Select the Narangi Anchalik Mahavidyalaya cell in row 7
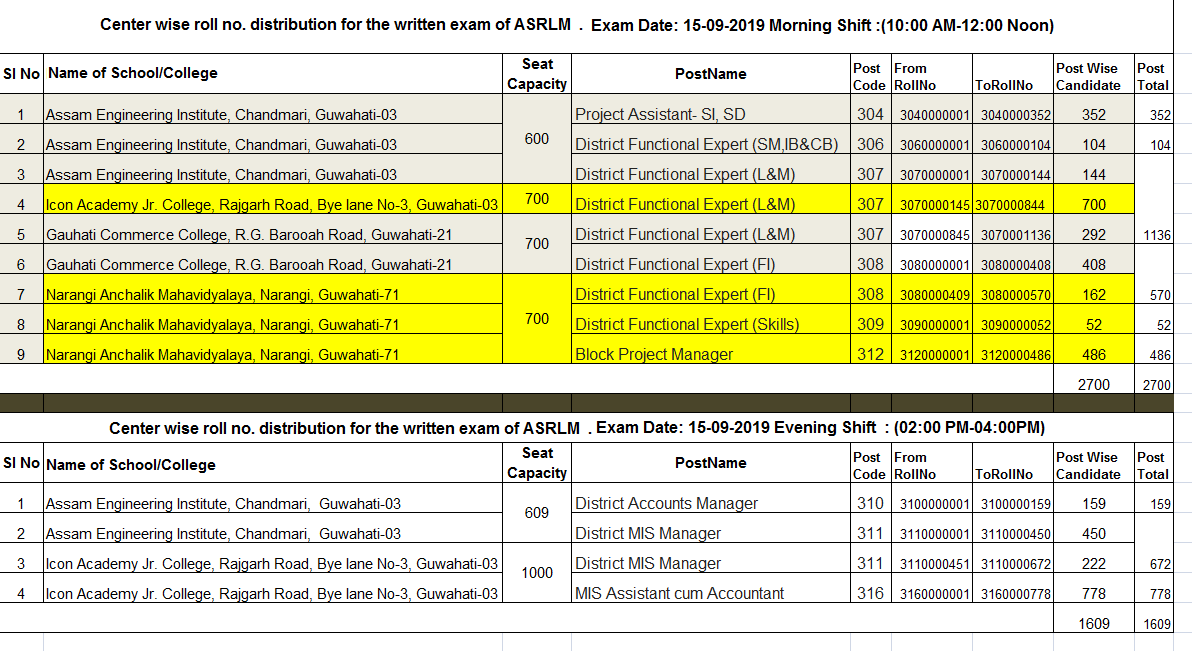This screenshot has width=1192, height=660. coord(273,289)
